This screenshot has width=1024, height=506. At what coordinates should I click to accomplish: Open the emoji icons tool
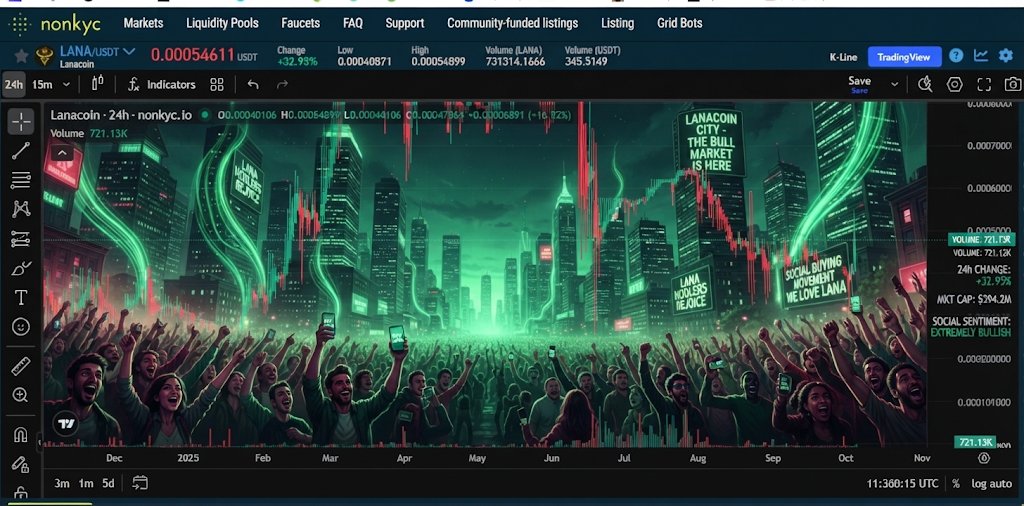coord(21,327)
